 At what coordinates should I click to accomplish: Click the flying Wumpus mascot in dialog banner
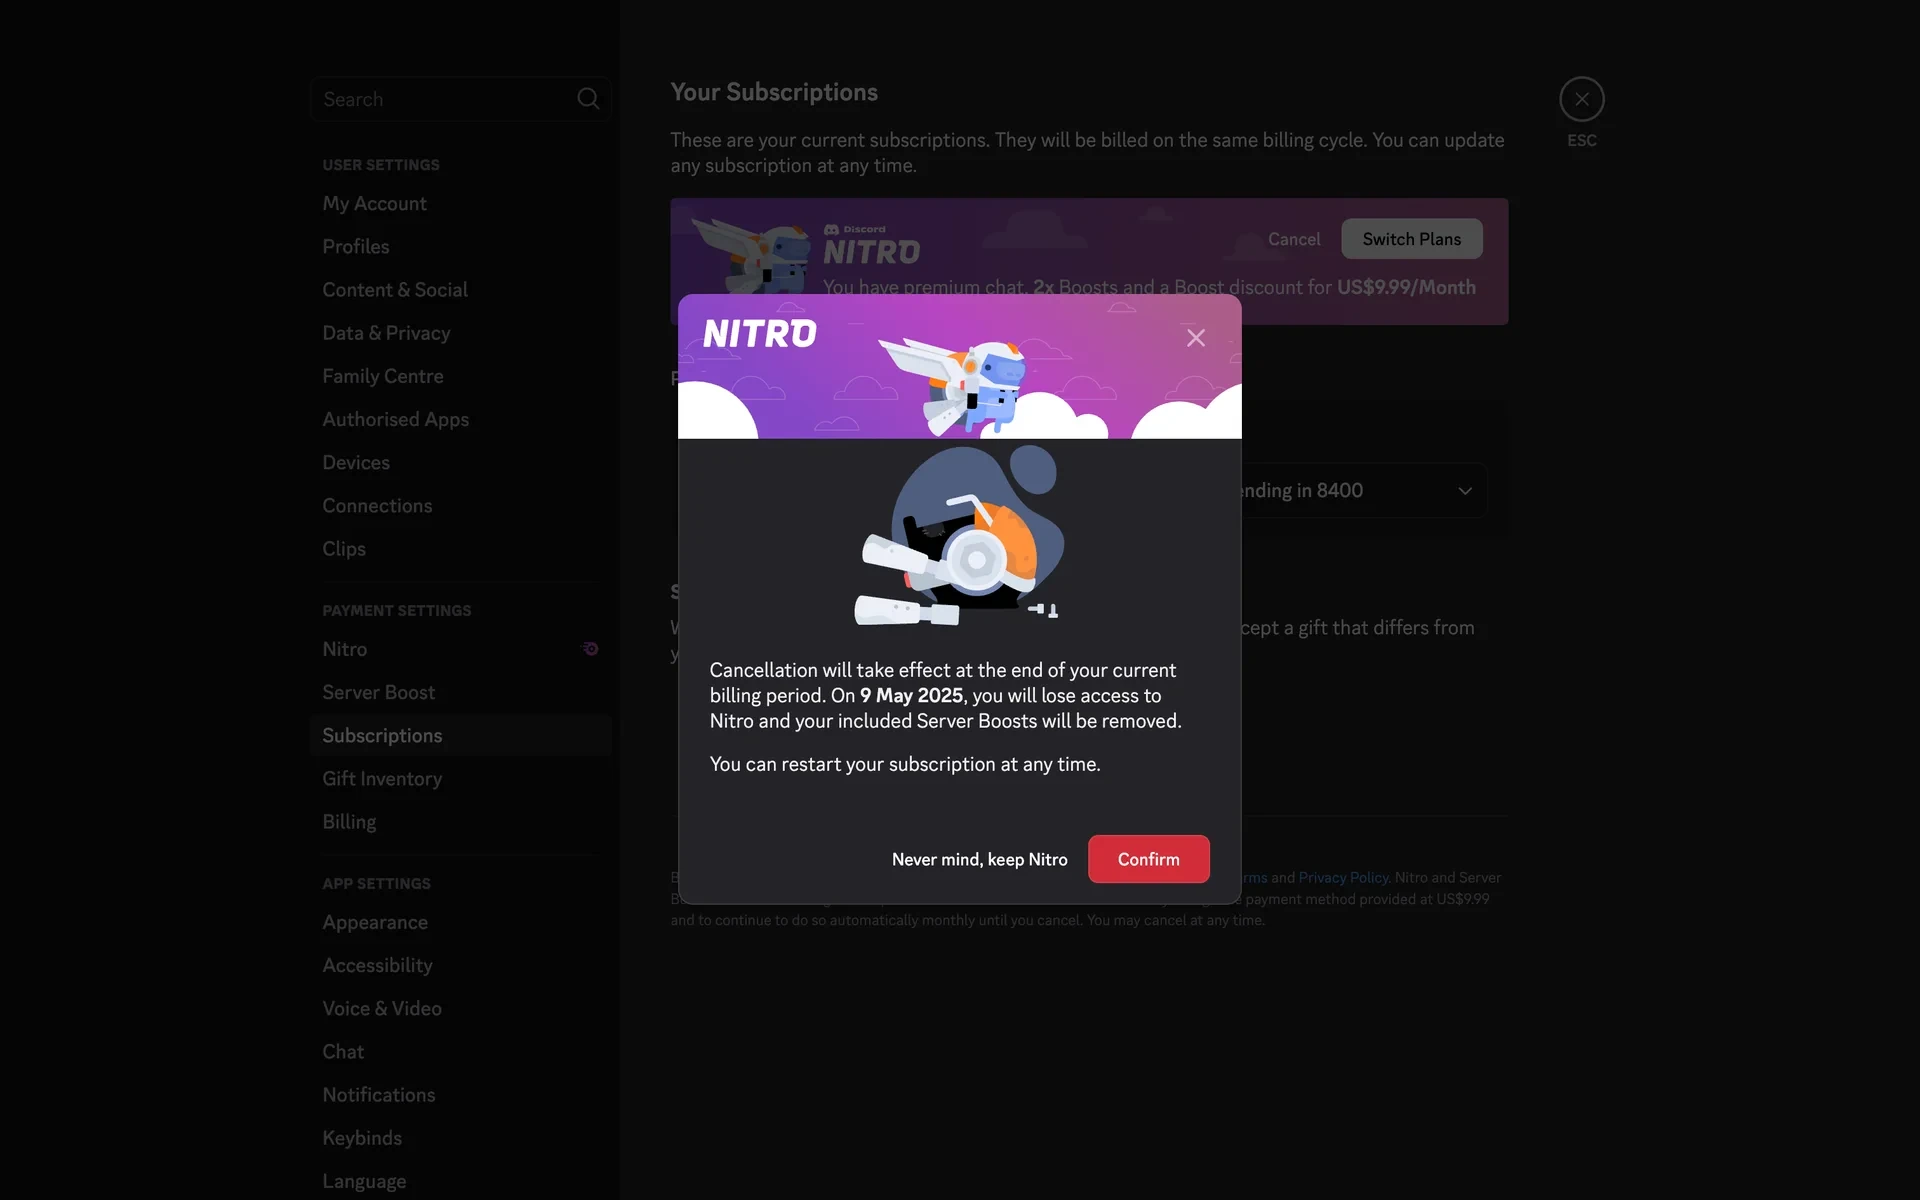(955, 385)
